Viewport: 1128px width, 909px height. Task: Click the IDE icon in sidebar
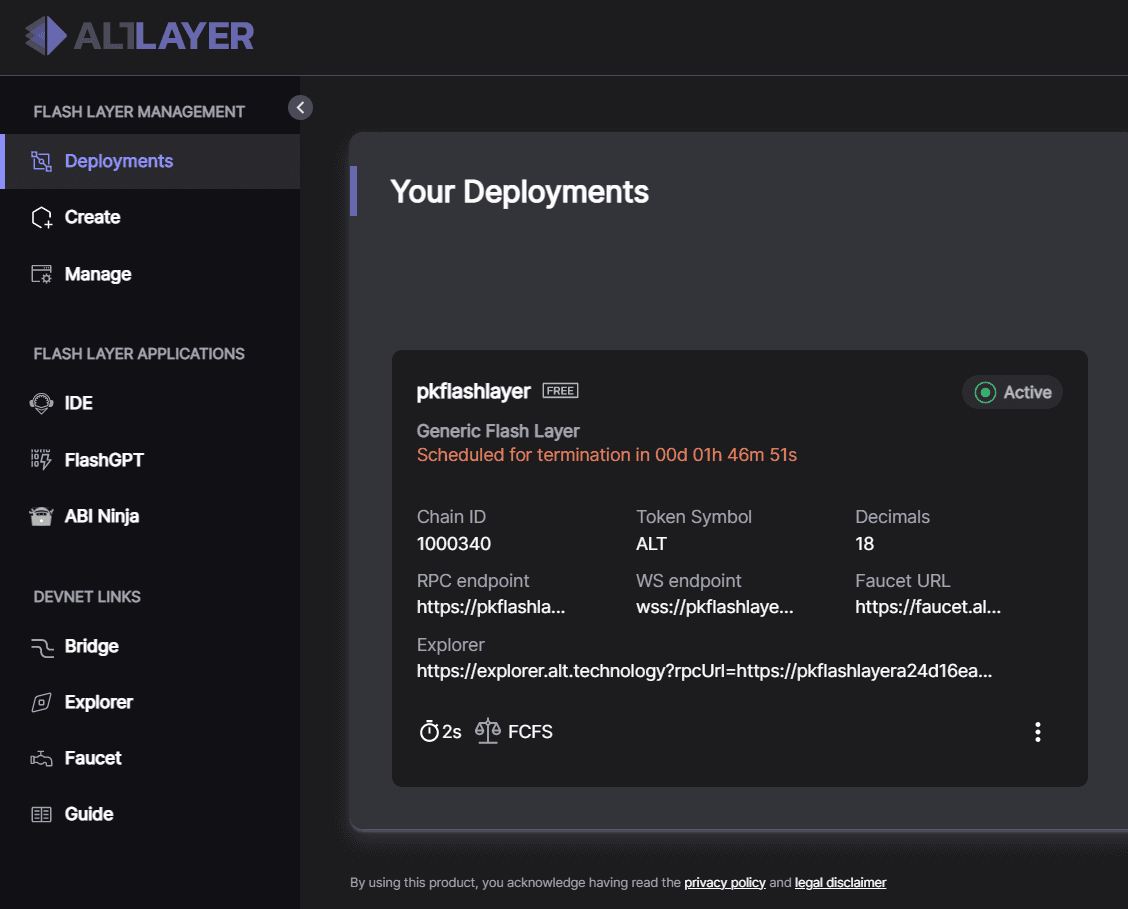pyautogui.click(x=42, y=403)
